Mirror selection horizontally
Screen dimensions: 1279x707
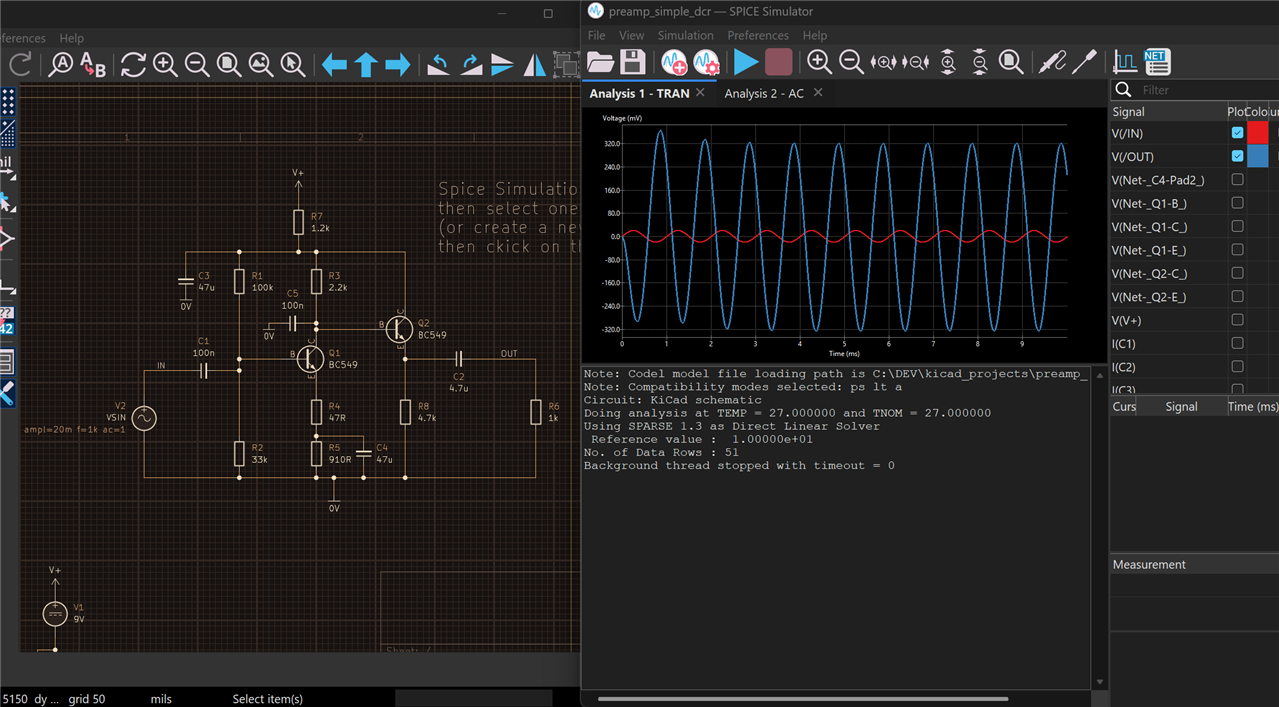click(535, 66)
